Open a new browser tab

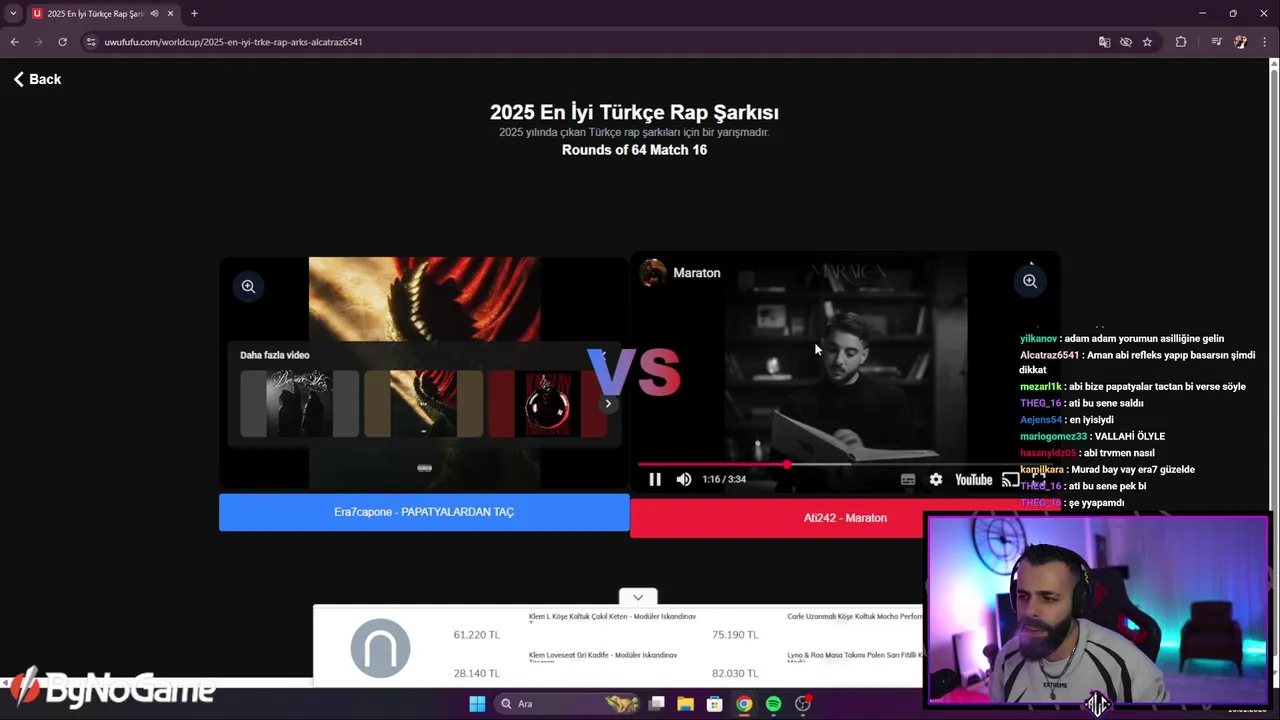click(194, 14)
